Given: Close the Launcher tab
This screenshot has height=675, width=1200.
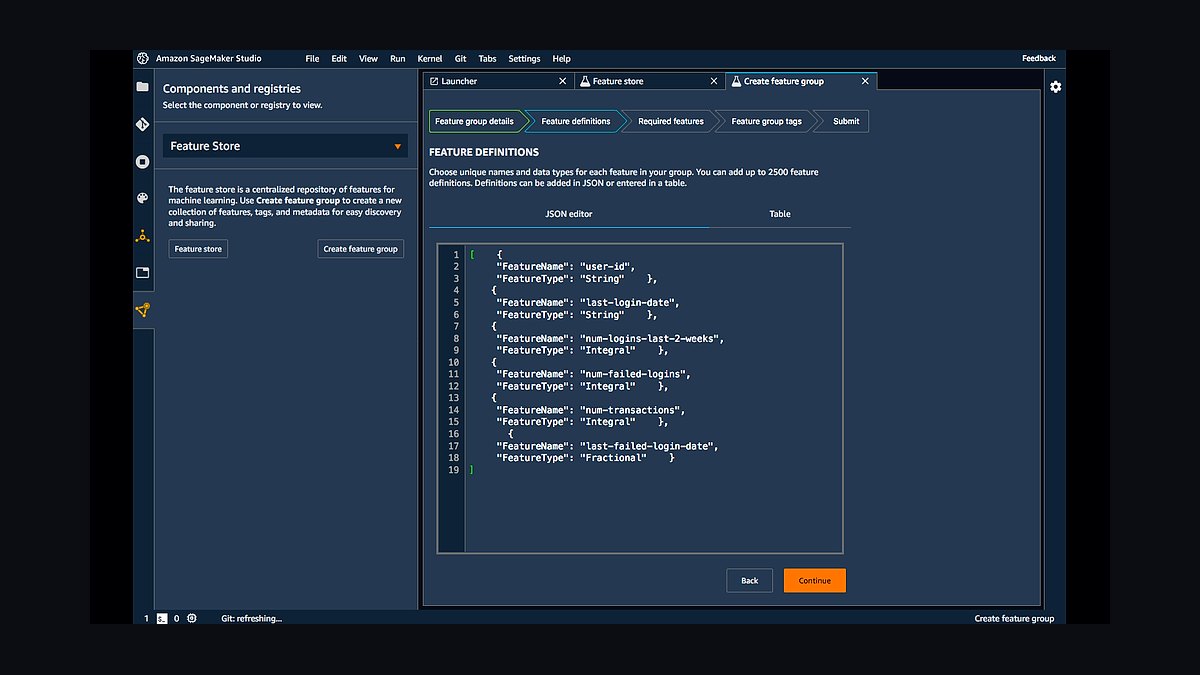Looking at the screenshot, I should (562, 81).
